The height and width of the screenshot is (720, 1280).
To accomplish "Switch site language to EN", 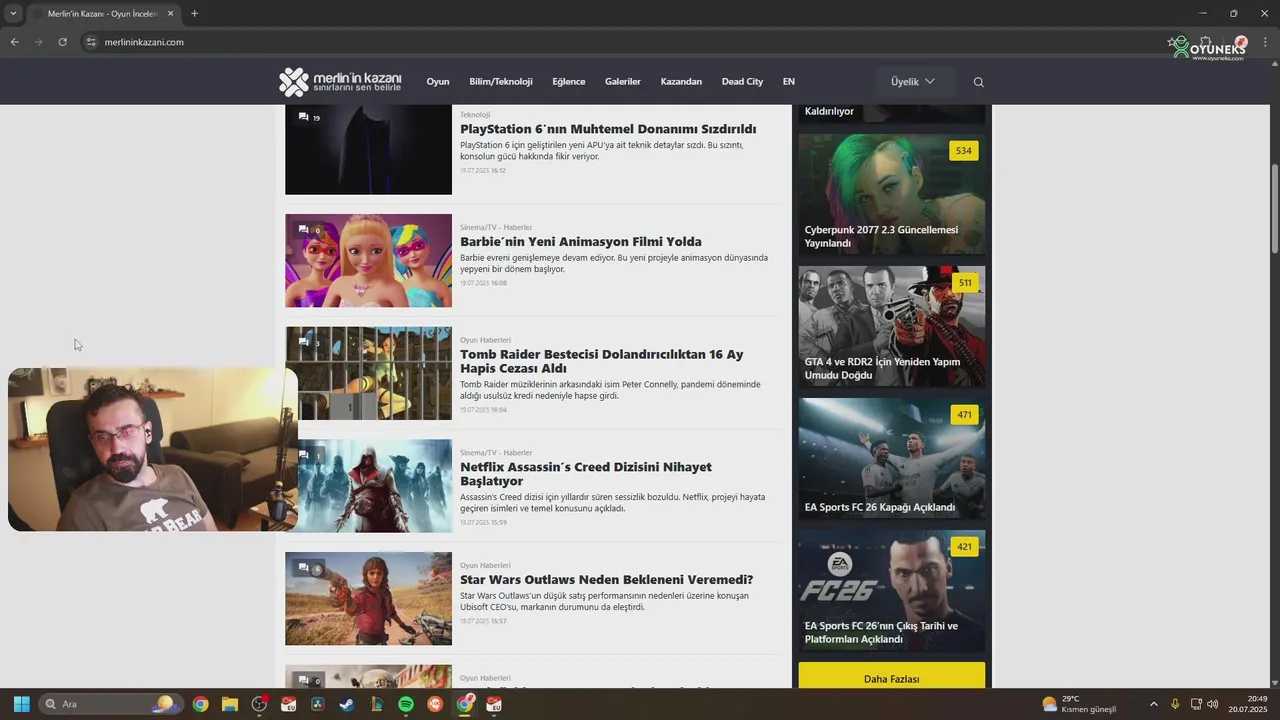I will 789,82.
